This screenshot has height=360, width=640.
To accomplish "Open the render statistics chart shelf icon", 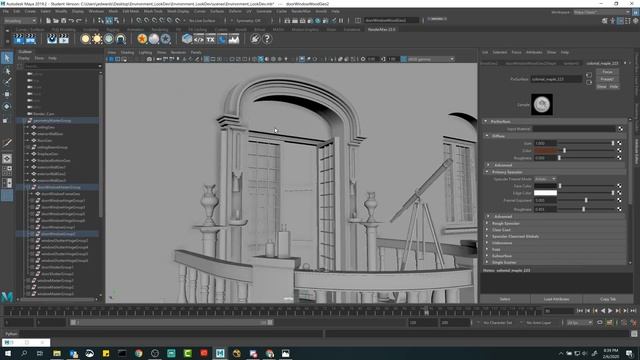I will (234, 39).
